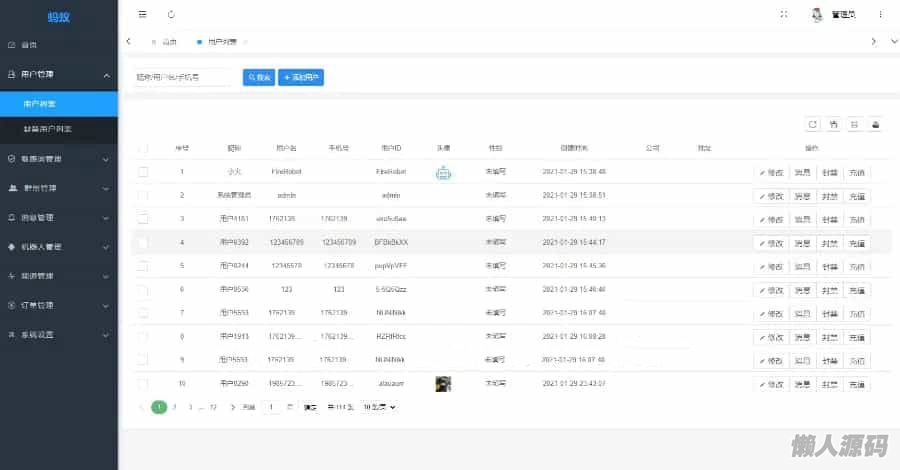Viewport: 900px width, 470px height.
Task: Click the export icon above the table
Action: point(854,124)
